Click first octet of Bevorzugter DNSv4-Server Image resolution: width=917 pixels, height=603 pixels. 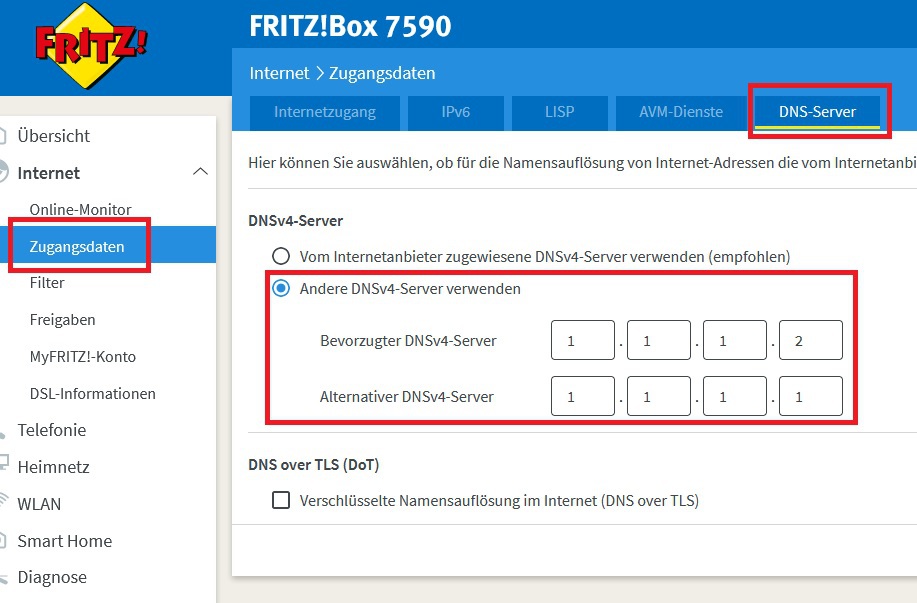(582, 340)
